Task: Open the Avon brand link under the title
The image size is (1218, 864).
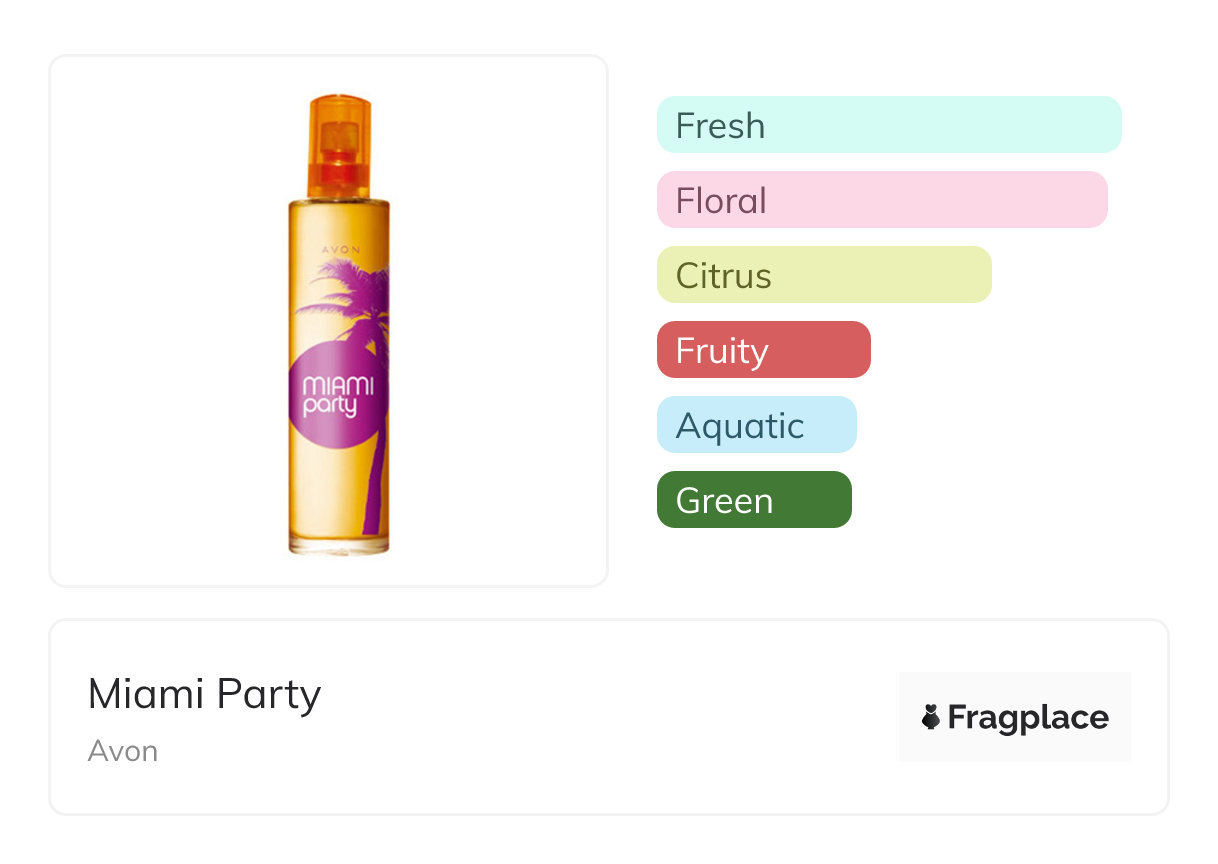Action: (x=123, y=751)
